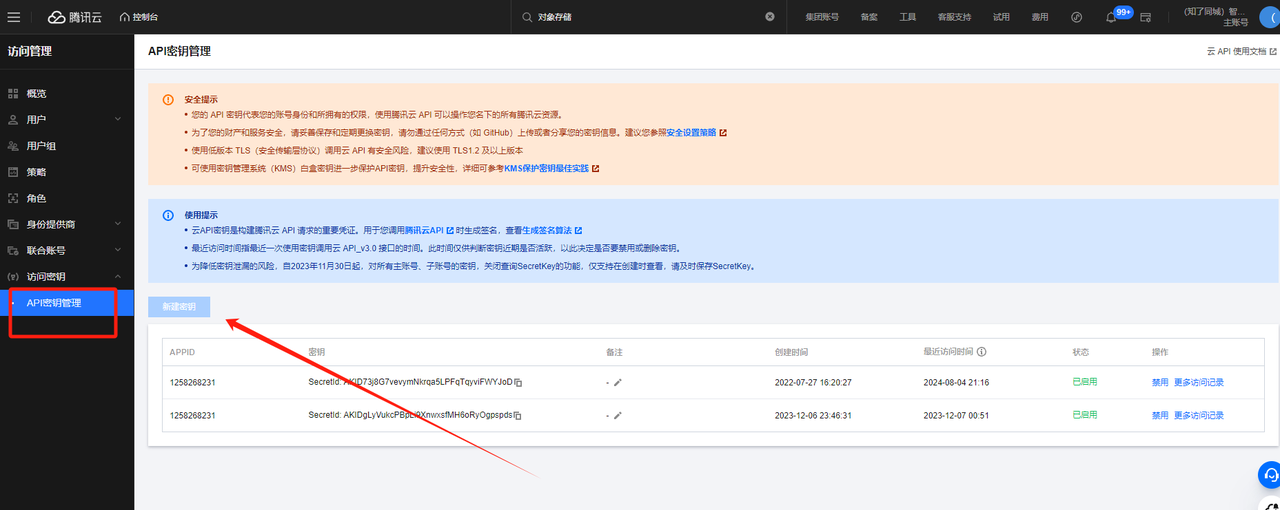
Task: Copy the first SecretId via copy icon
Action: (519, 383)
